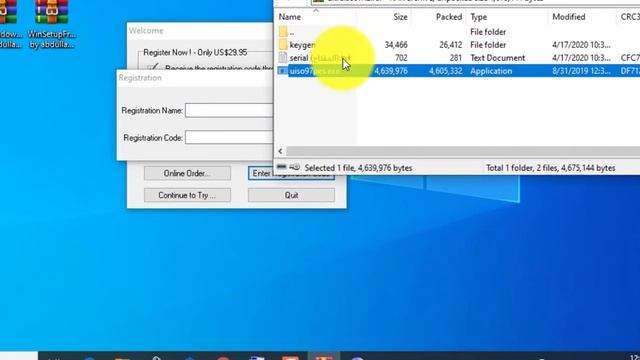Click the Registration dialog title bar
This screenshot has height=360, width=640.
195,78
